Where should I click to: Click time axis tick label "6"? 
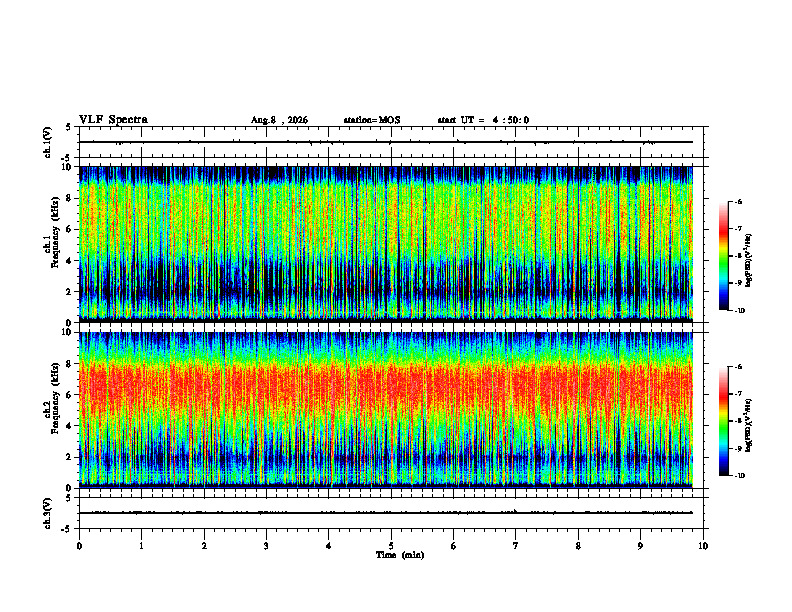point(454,546)
